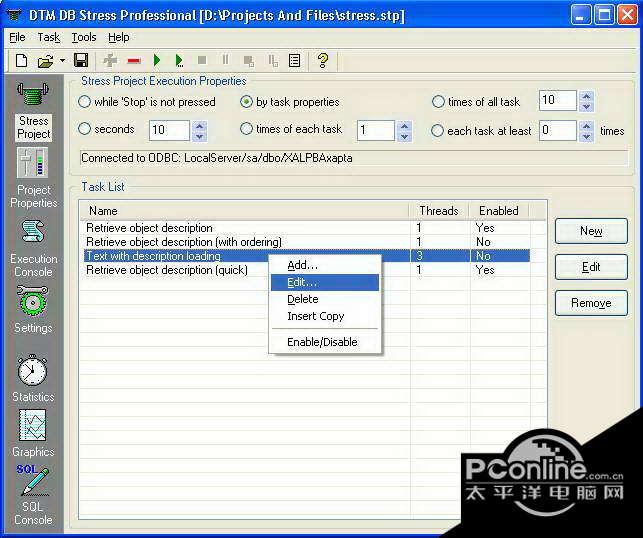Click the stacked squares toolbar icon after Pause

coord(249,61)
